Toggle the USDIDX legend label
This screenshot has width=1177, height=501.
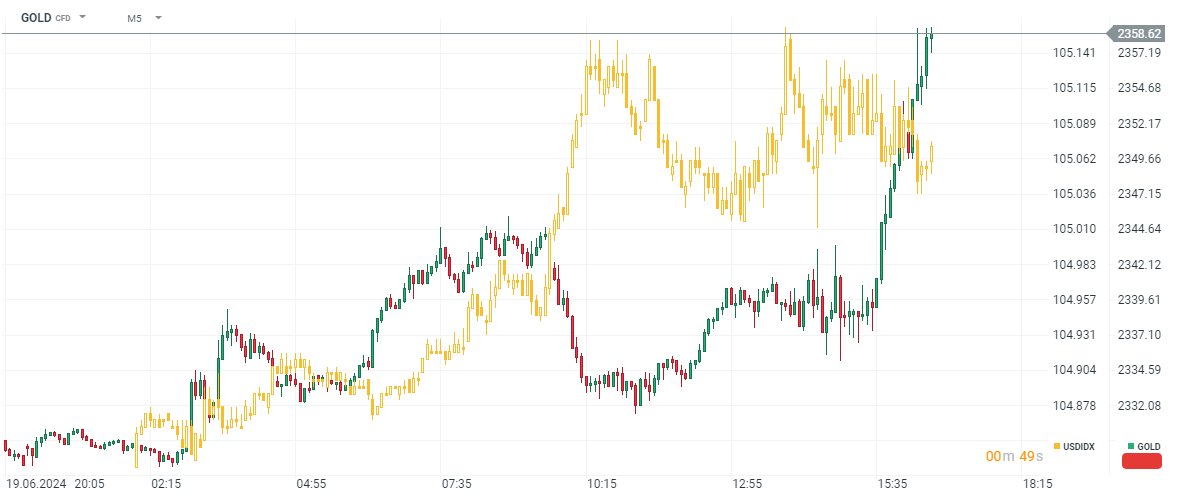click(1079, 446)
